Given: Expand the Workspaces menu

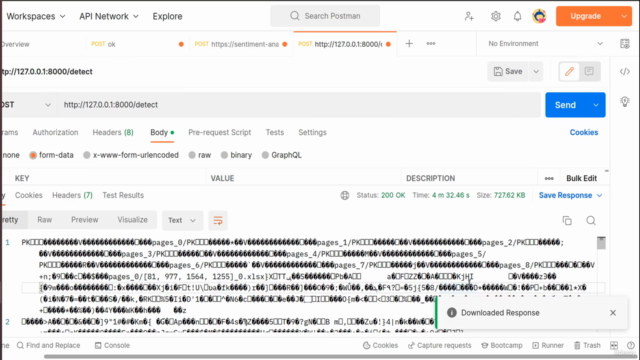Looking at the screenshot, I should click(x=36, y=16).
